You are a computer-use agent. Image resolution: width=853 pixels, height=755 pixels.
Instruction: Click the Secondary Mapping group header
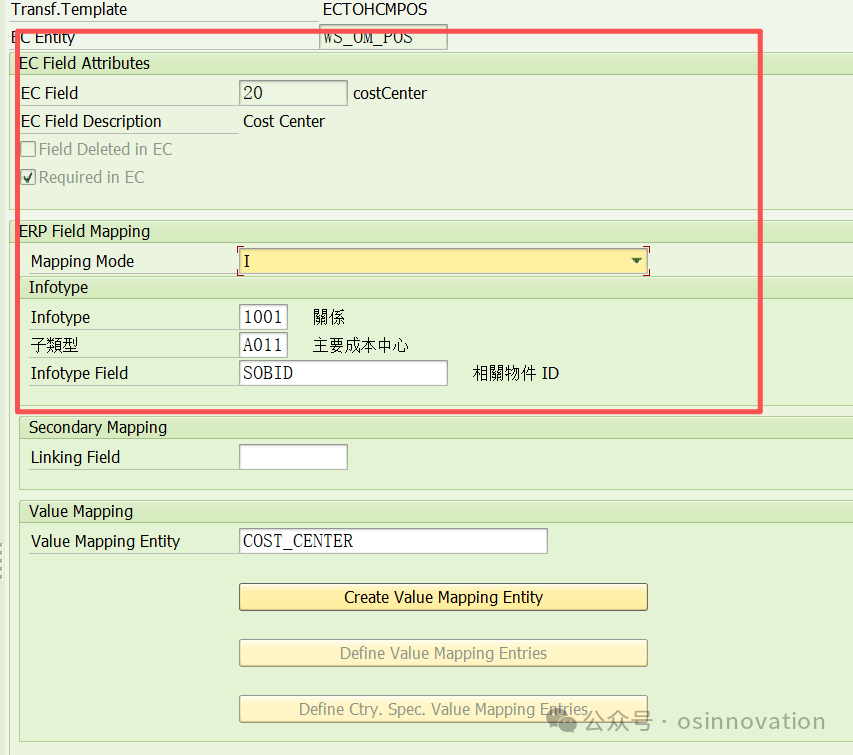point(98,428)
